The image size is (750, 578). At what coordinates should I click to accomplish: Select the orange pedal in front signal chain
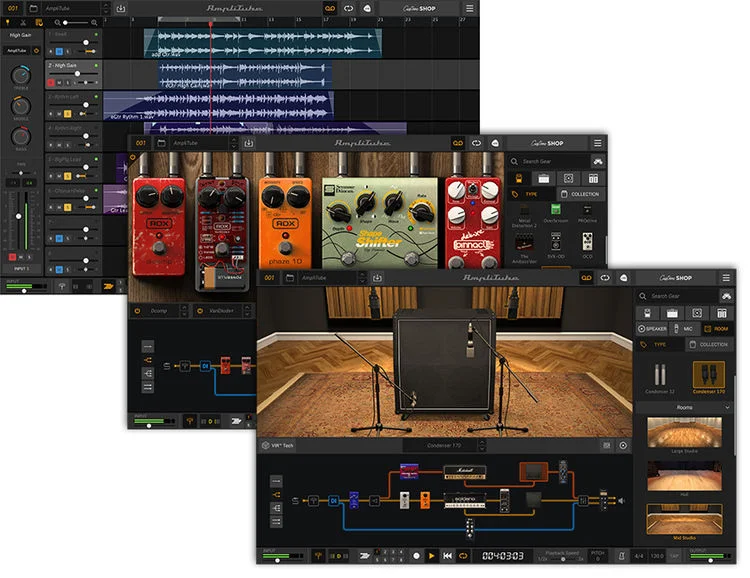(425, 500)
